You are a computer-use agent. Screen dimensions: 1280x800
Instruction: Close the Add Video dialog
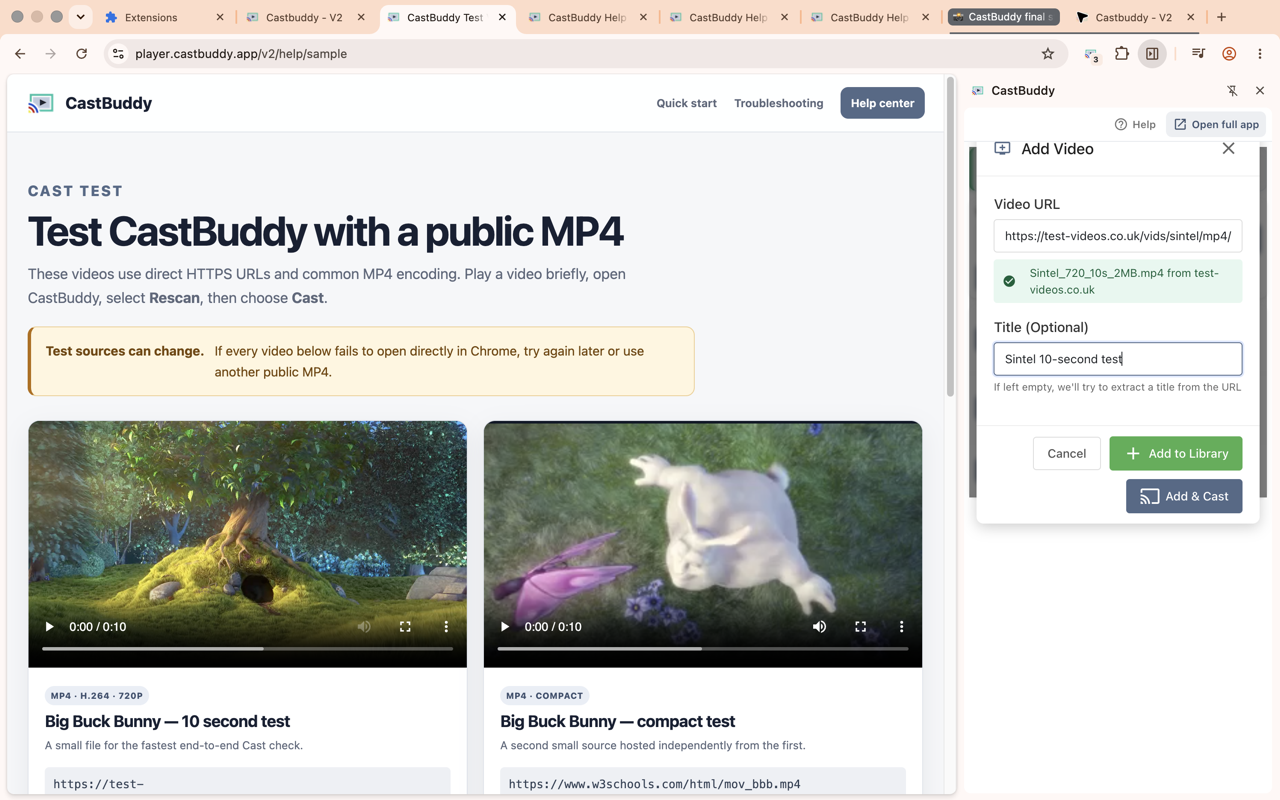point(1228,149)
